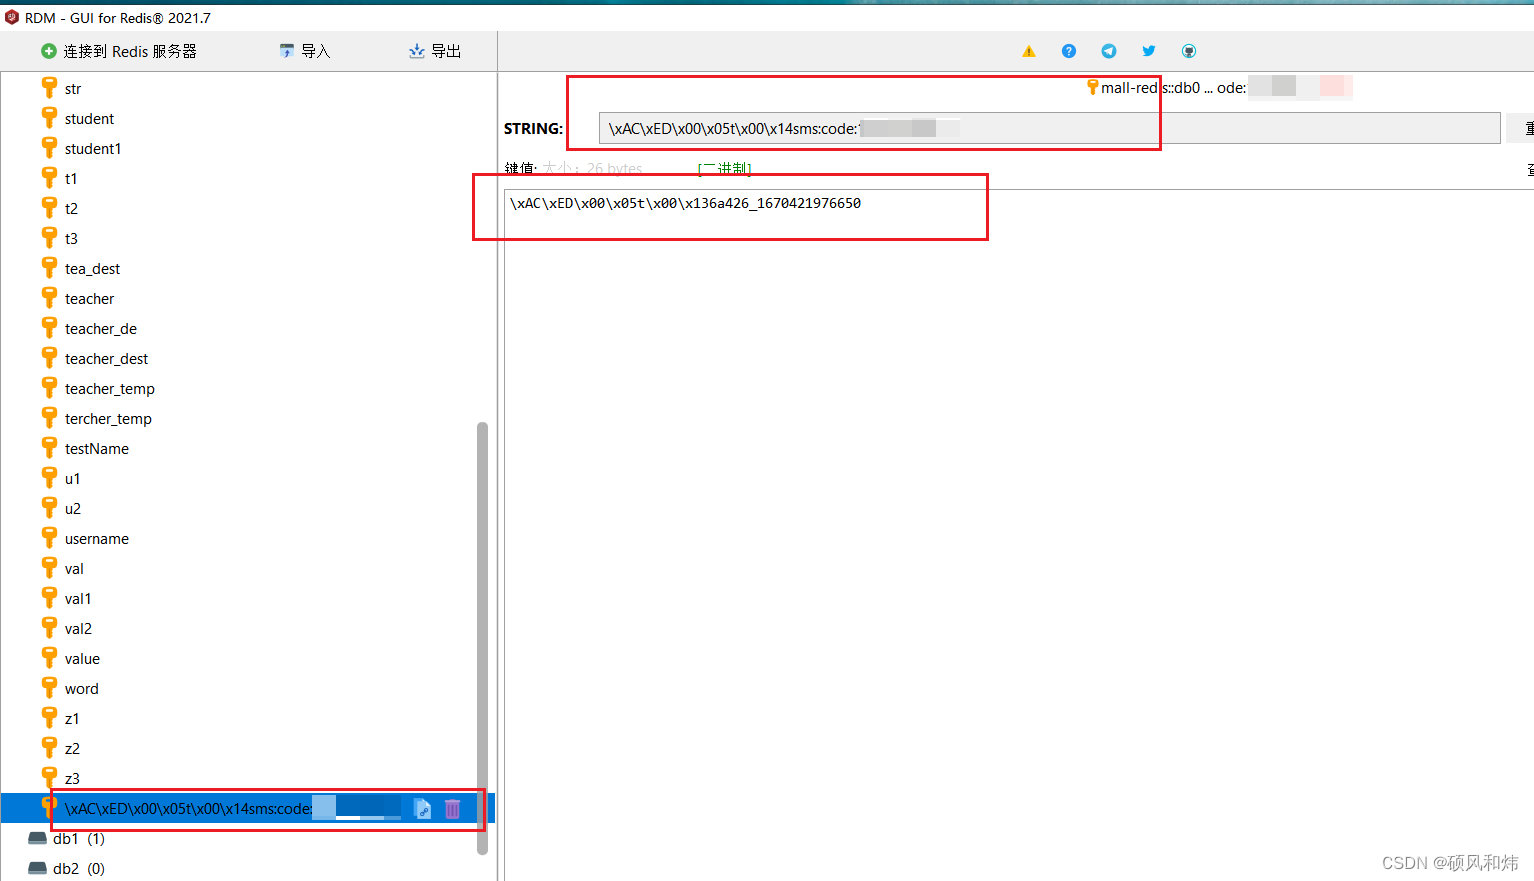The height and width of the screenshot is (881, 1534).
Task: Click the STRING type label
Action: tap(534, 128)
